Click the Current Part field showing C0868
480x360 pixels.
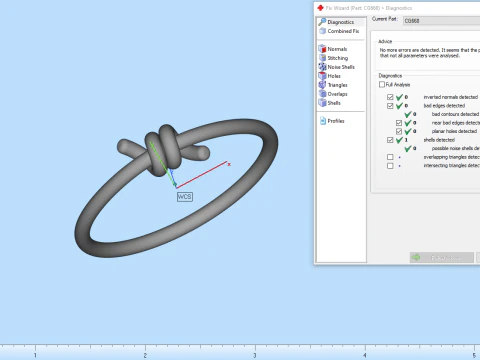tap(441, 21)
